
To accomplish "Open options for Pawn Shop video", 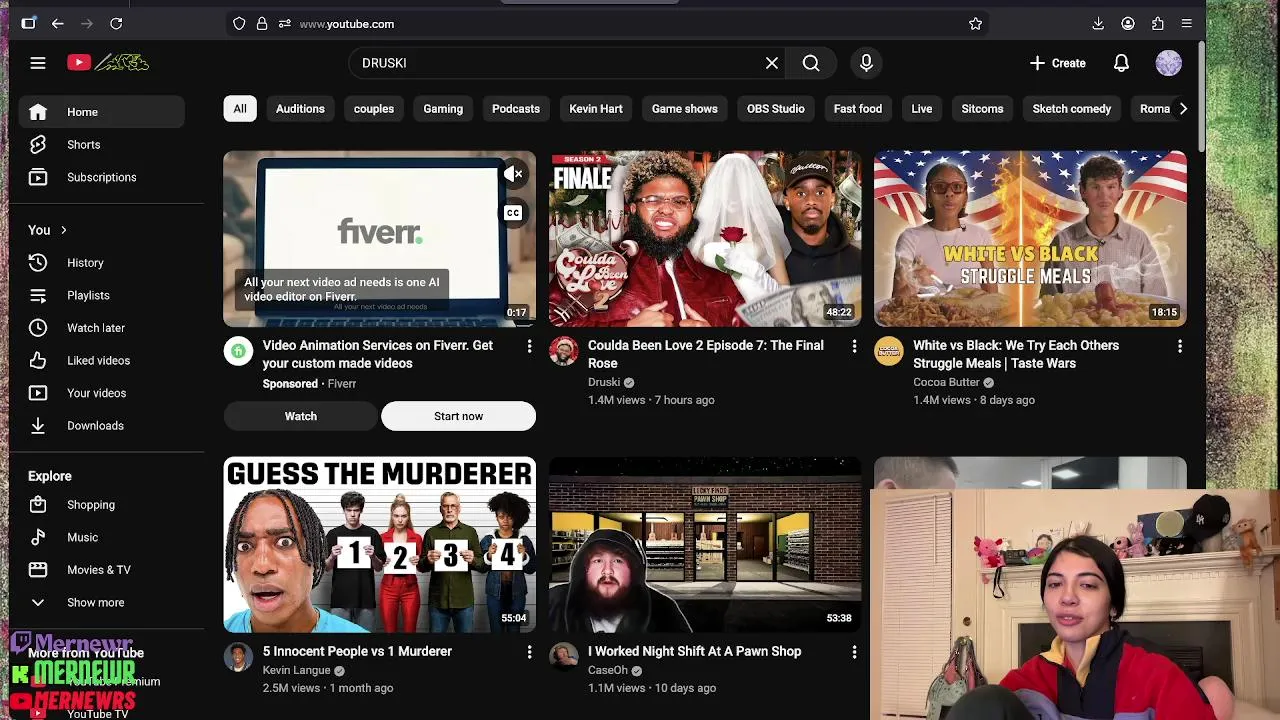I will tap(854, 652).
